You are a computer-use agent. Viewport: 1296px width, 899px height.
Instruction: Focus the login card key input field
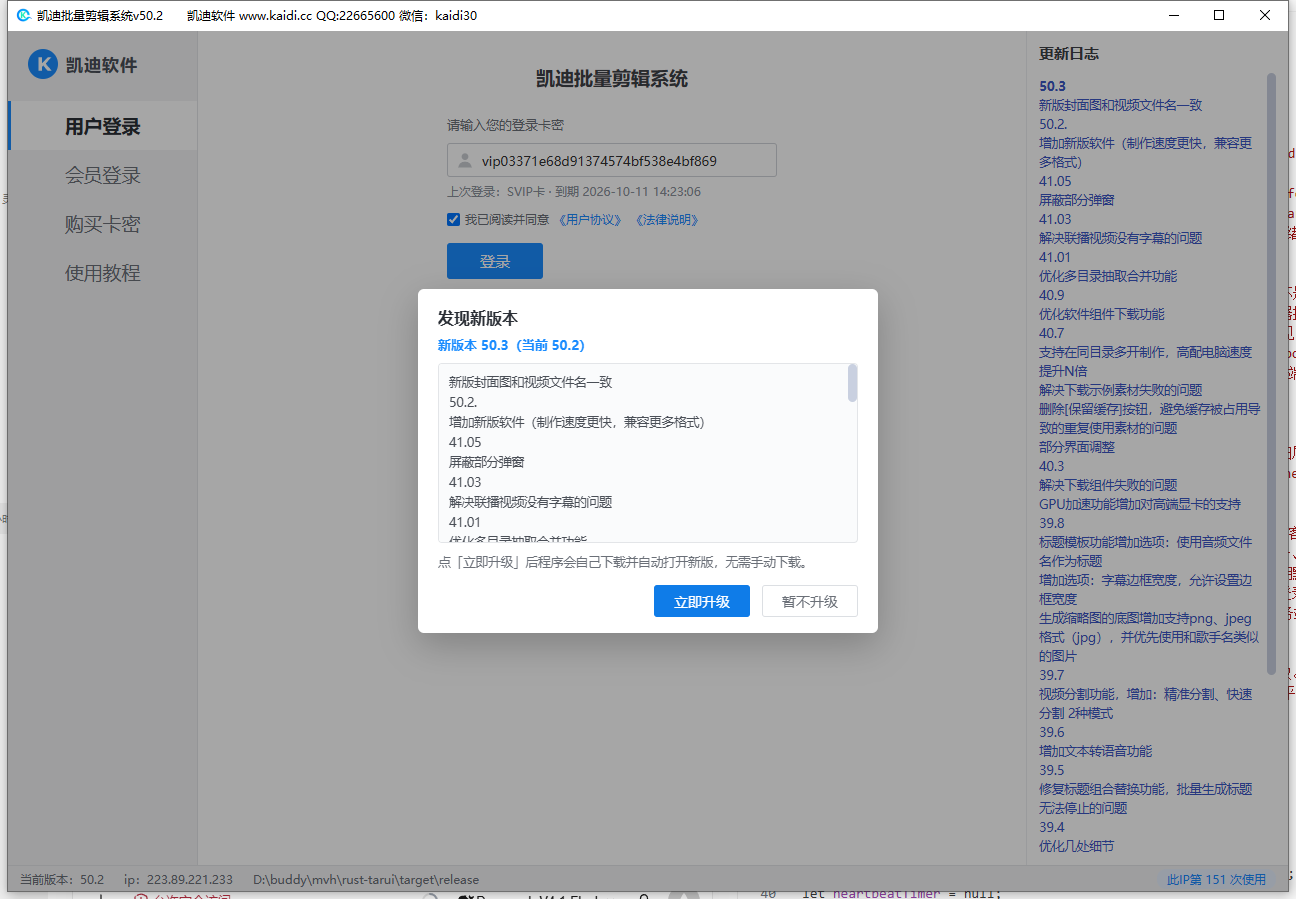click(612, 160)
